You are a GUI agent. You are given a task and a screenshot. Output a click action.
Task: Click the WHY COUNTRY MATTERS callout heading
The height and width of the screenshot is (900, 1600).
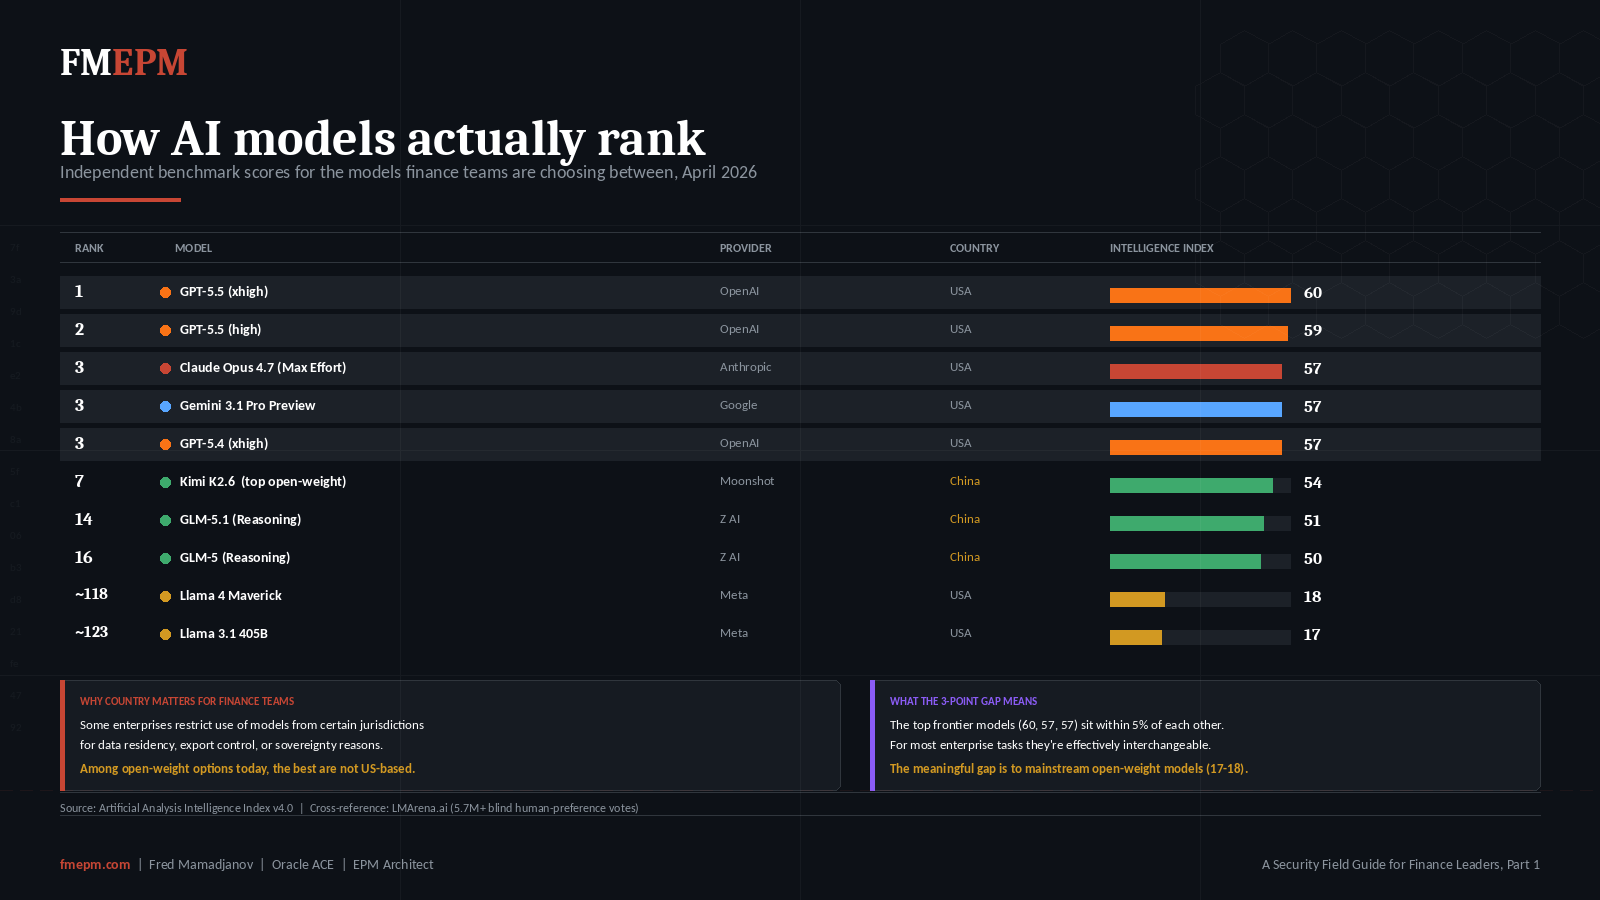(186, 701)
